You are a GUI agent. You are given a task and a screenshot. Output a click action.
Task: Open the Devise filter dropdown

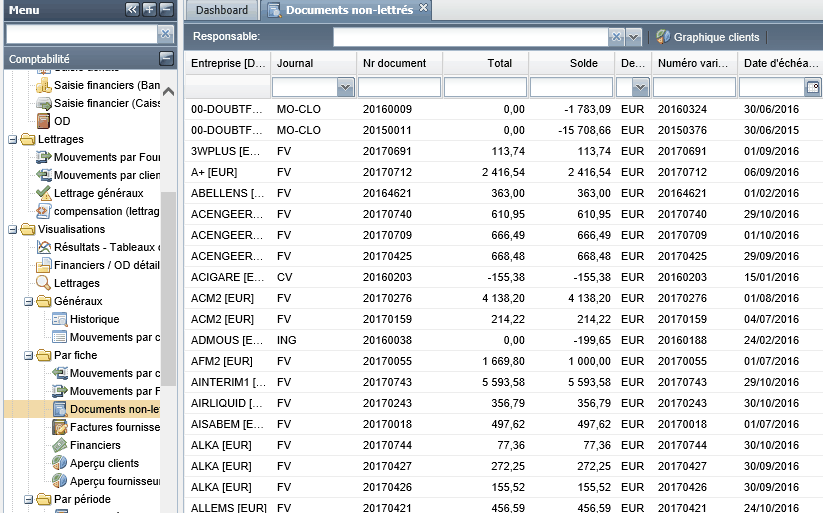tap(640, 87)
